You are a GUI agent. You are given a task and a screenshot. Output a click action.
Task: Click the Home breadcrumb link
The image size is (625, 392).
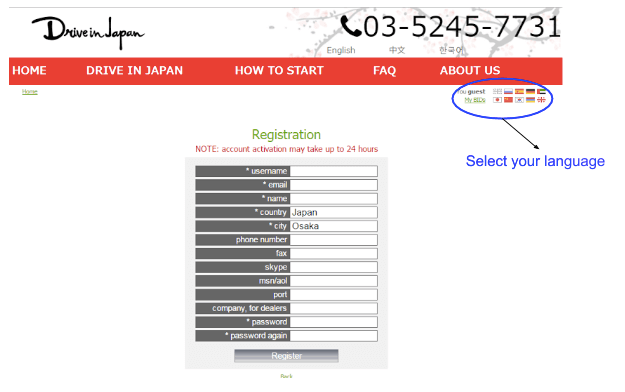tap(29, 92)
